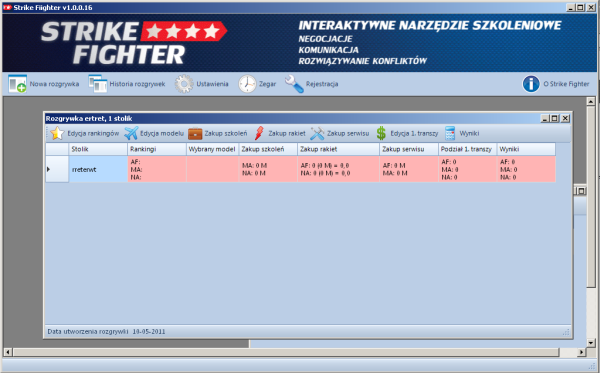Screen dimensions: 600x373
Task: Open the O Strike Fighter label
Action: tap(566, 84)
